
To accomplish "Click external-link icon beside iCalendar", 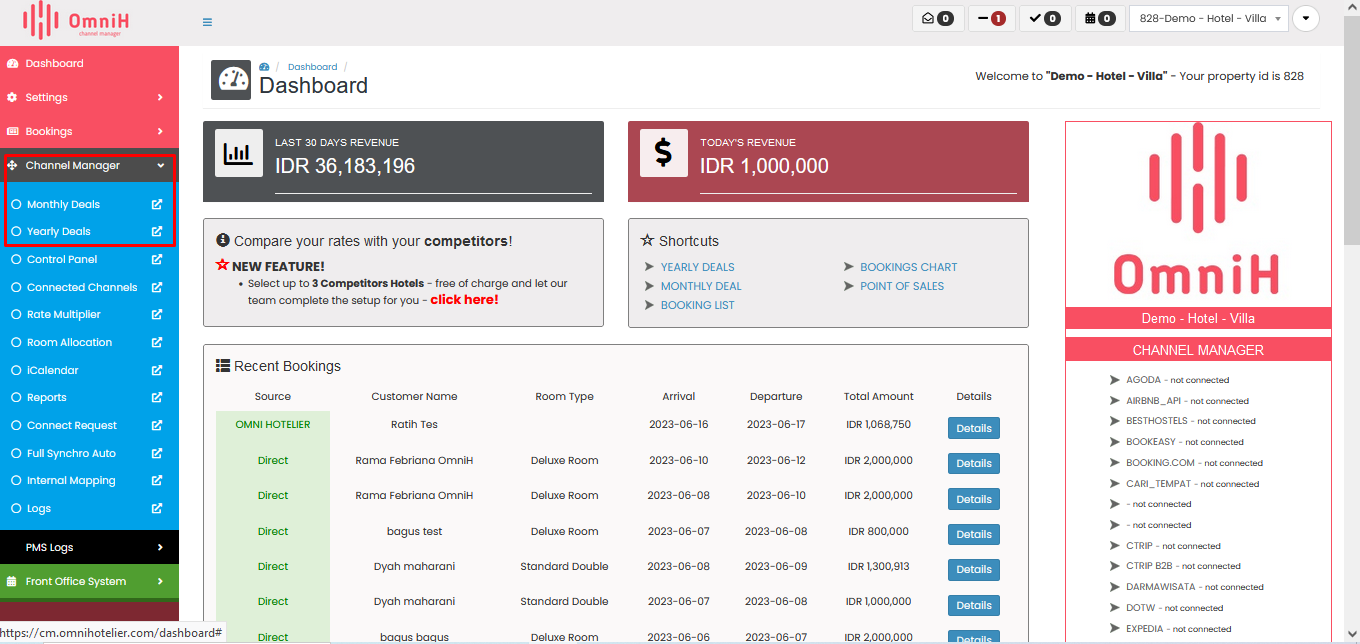I will point(157,370).
